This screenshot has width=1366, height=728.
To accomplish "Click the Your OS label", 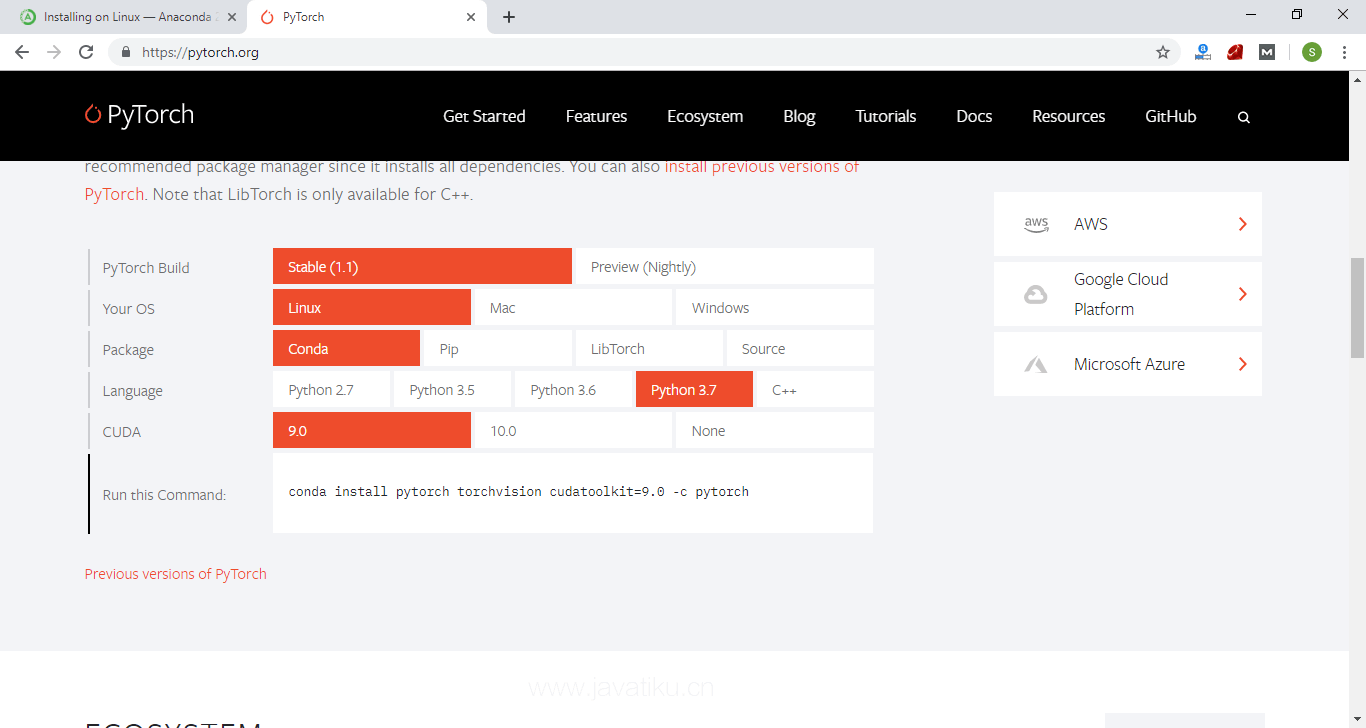I will point(129,309).
